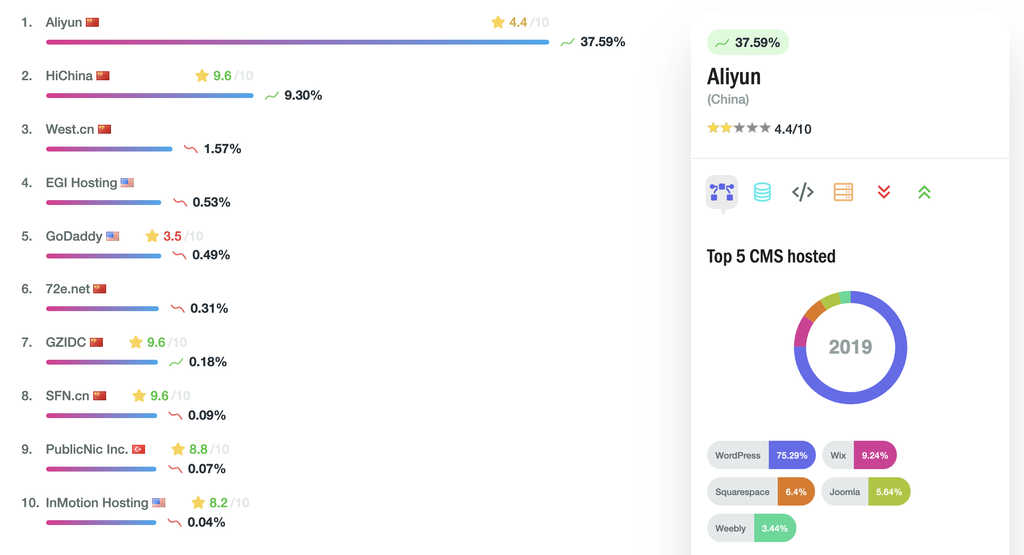Open the PublicNic Inc. provider entry
The height and width of the screenshot is (555, 1024).
point(87,449)
